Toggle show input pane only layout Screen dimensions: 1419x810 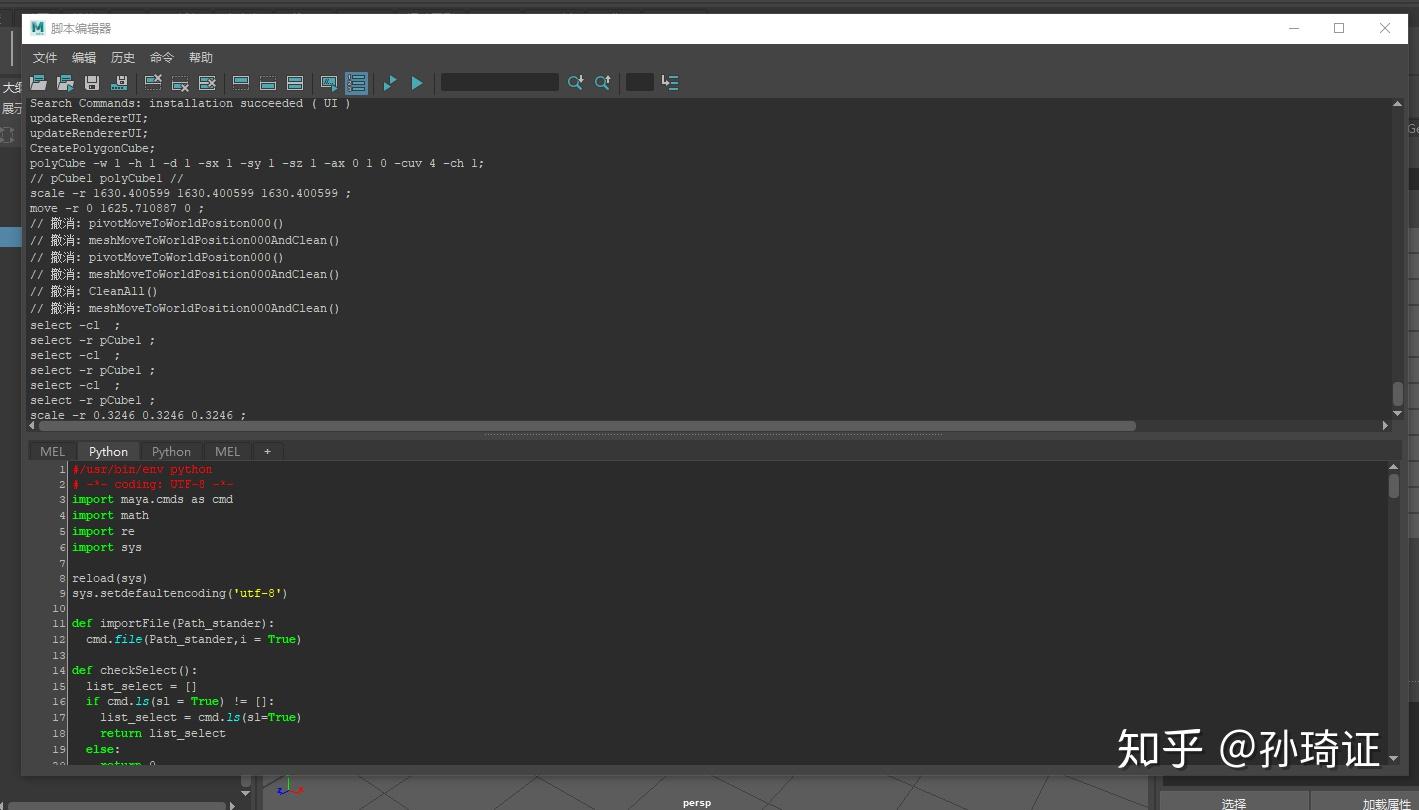[268, 83]
